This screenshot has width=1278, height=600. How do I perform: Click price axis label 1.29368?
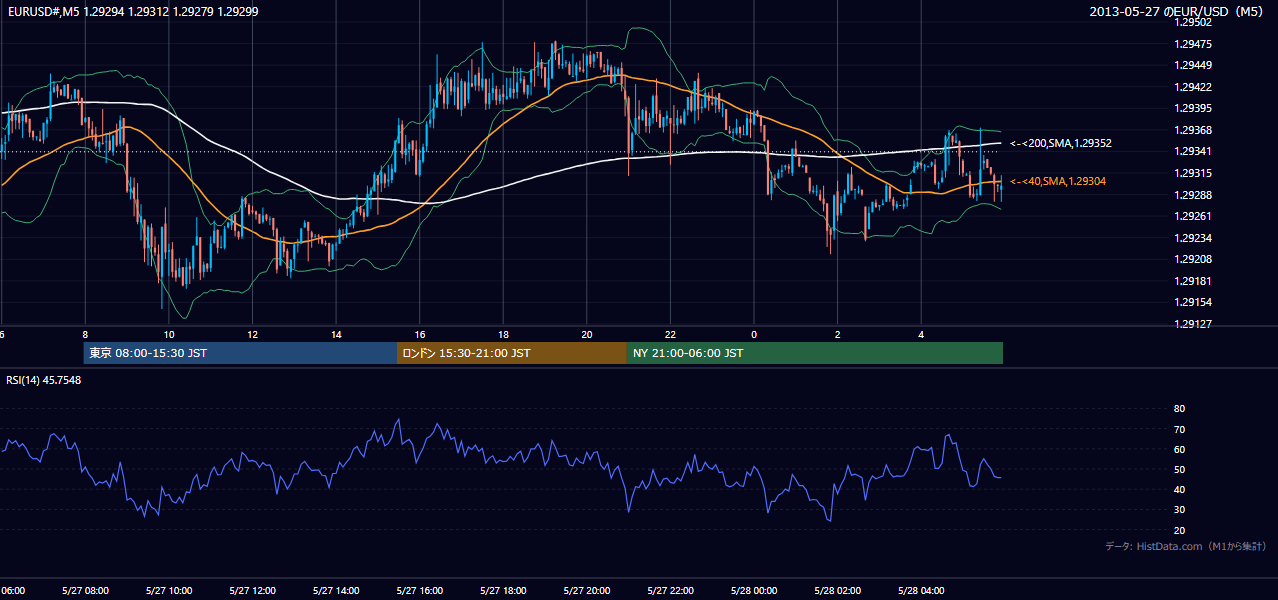[x=1193, y=130]
